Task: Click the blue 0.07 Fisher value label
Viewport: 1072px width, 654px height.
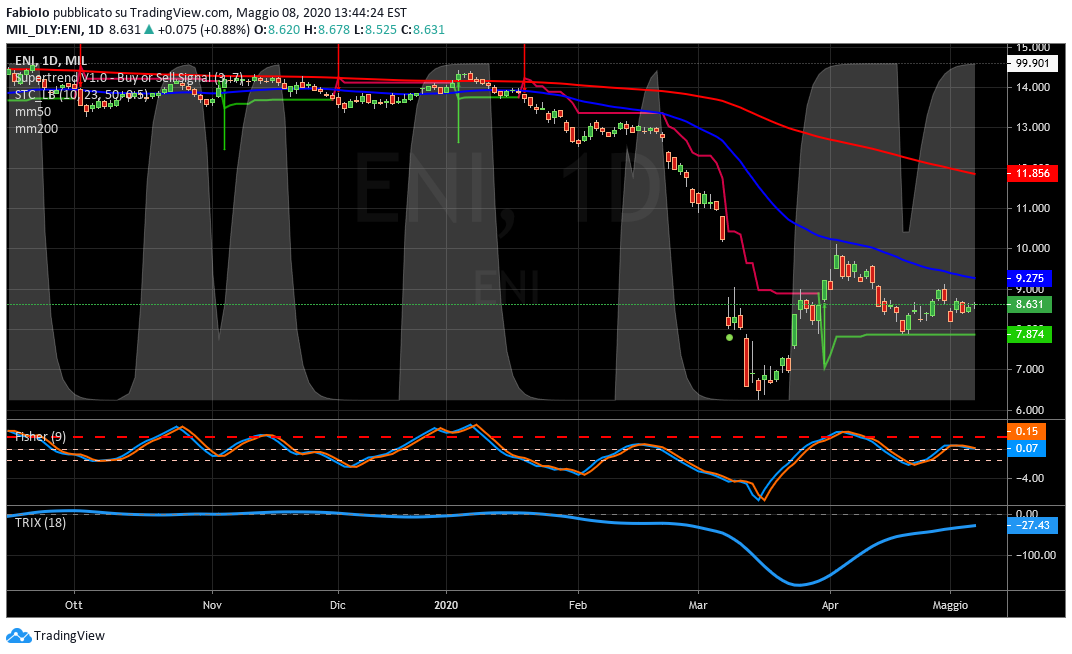Action: [x=1027, y=448]
